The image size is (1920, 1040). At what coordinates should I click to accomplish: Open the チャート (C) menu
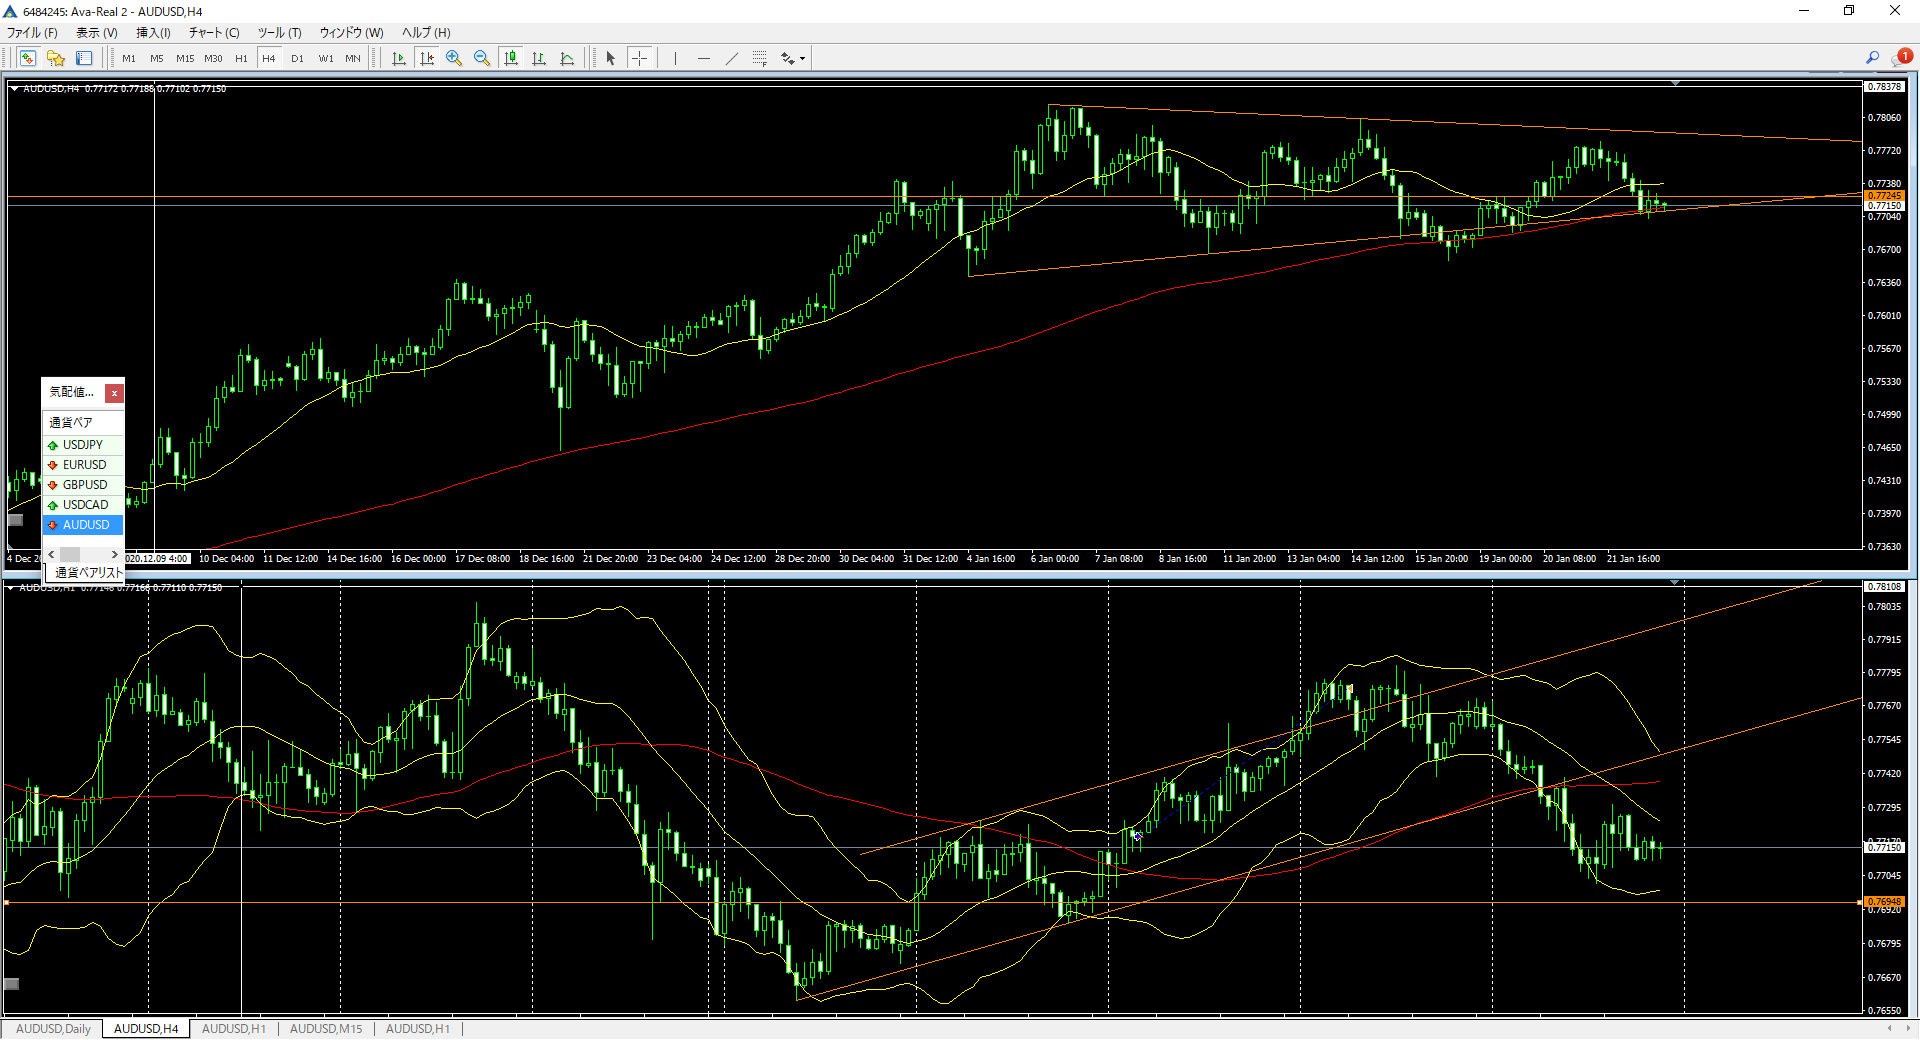coord(214,33)
